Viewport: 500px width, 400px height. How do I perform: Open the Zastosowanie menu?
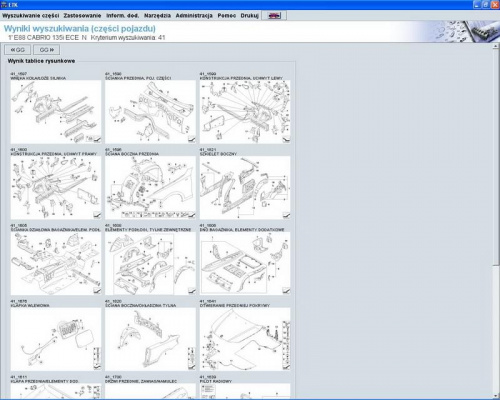(82, 16)
